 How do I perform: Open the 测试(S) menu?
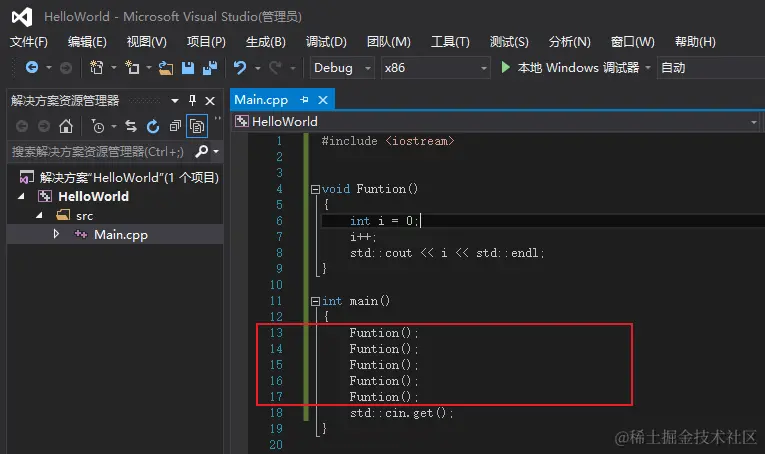[509, 42]
